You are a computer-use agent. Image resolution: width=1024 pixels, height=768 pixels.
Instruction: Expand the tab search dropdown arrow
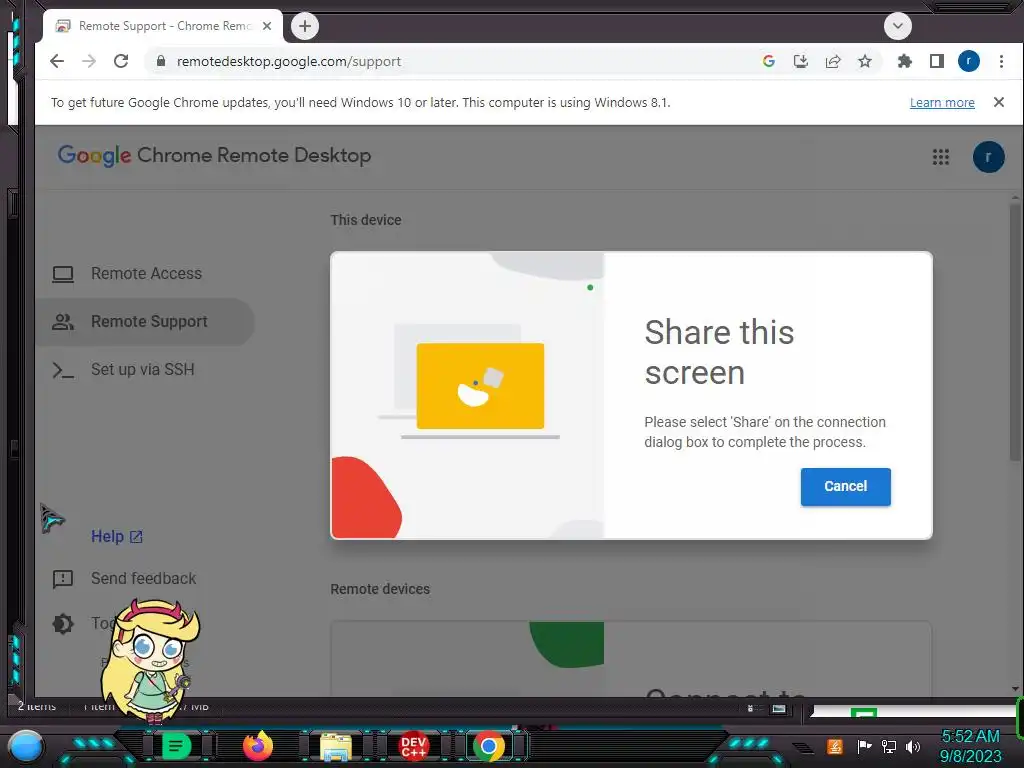897,26
